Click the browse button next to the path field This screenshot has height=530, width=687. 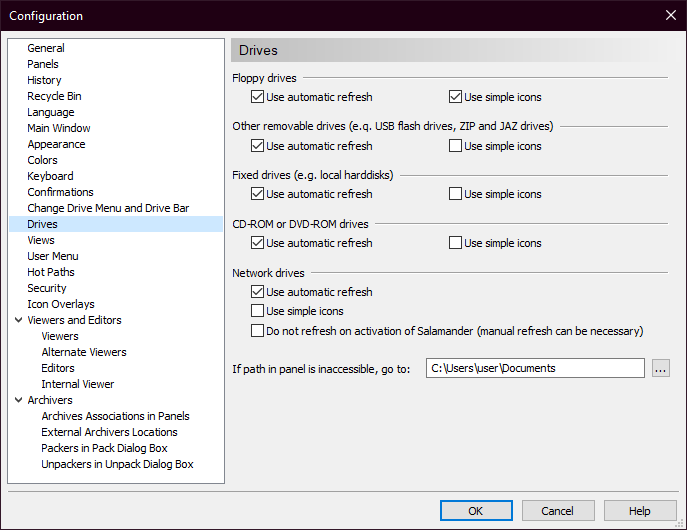(660, 368)
